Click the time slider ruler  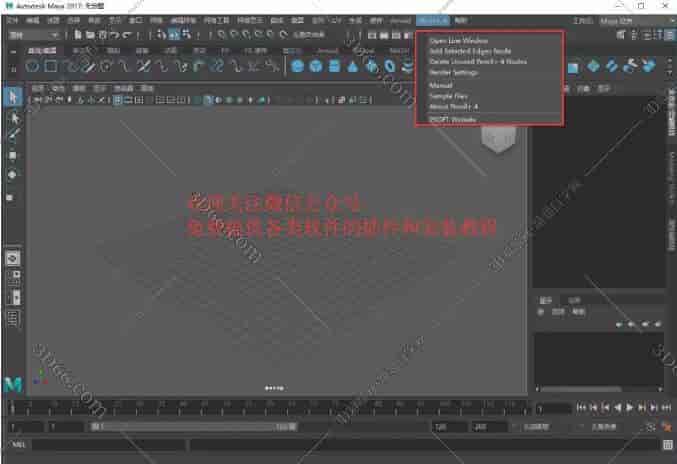269,407
